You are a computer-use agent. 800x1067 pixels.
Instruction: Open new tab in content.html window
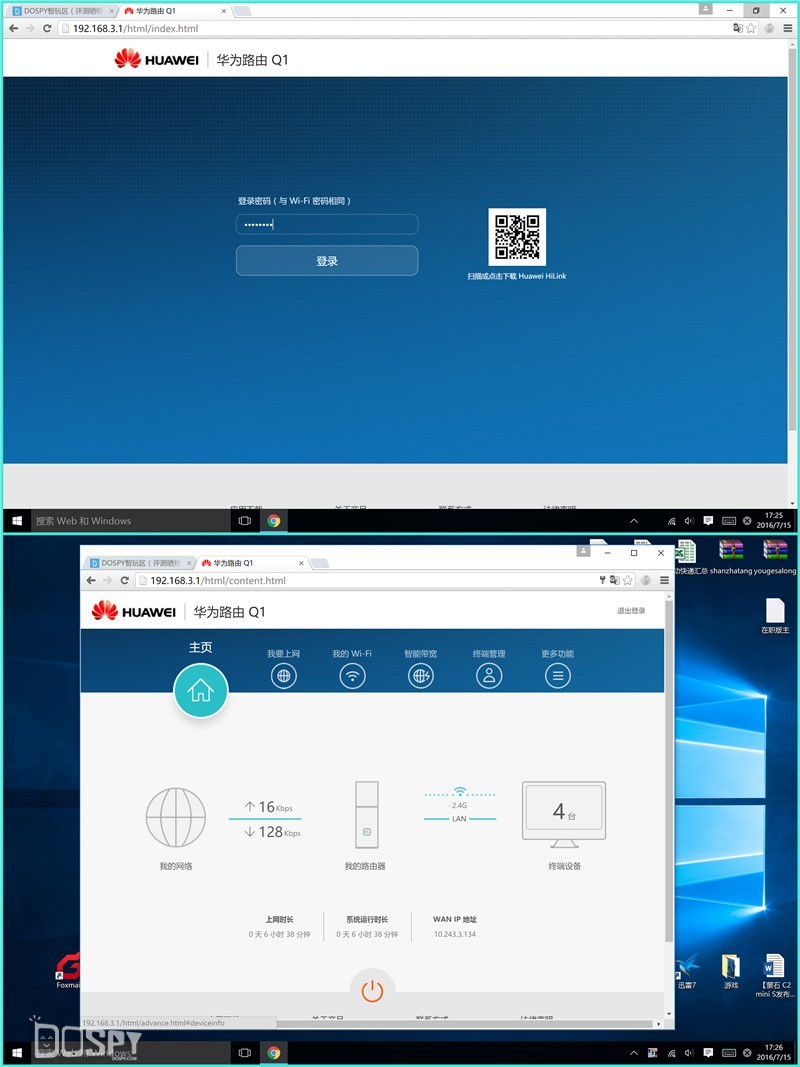pos(320,563)
